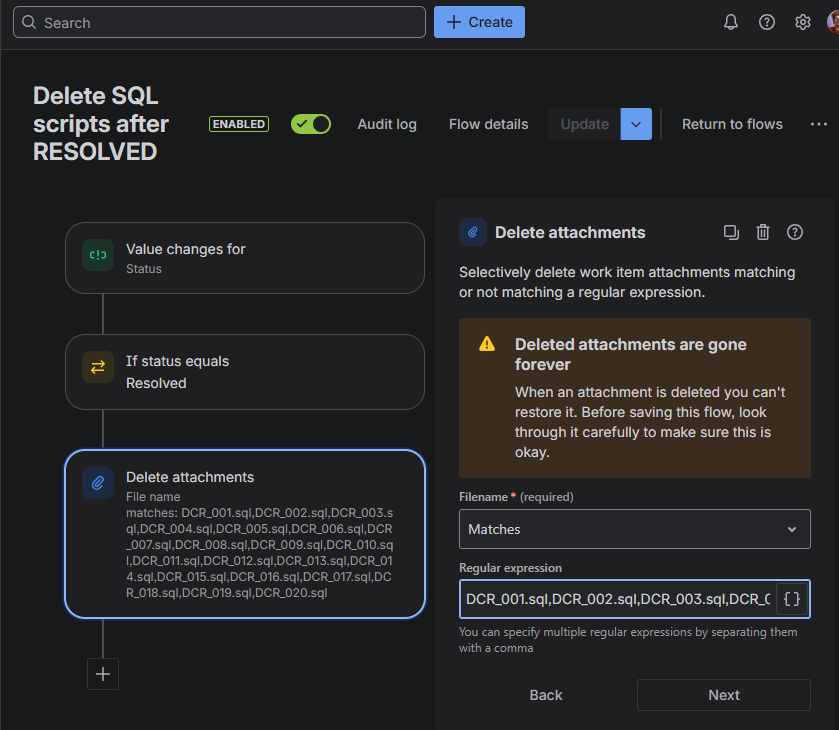Image resolution: width=839 pixels, height=730 pixels.
Task: Open the user profile avatar
Action: [x=833, y=22]
